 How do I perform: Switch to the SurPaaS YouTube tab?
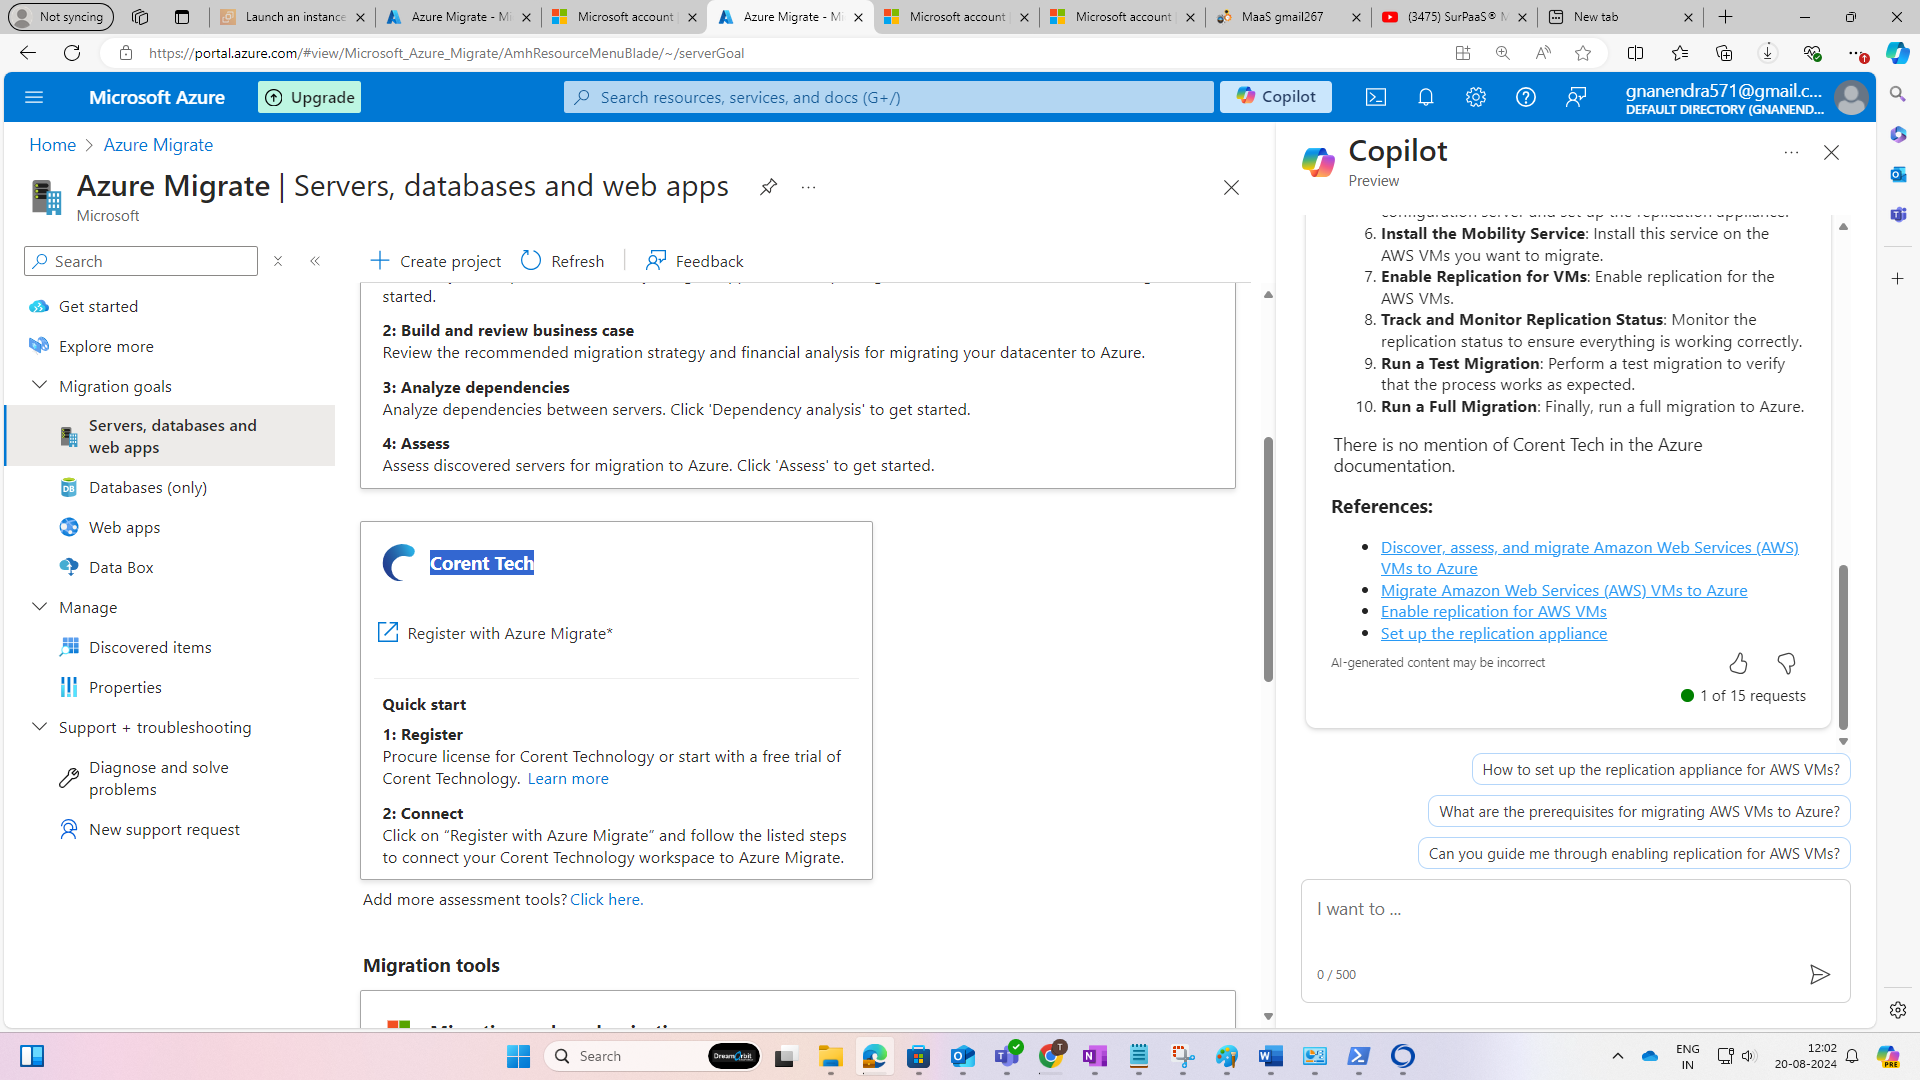tap(1453, 17)
